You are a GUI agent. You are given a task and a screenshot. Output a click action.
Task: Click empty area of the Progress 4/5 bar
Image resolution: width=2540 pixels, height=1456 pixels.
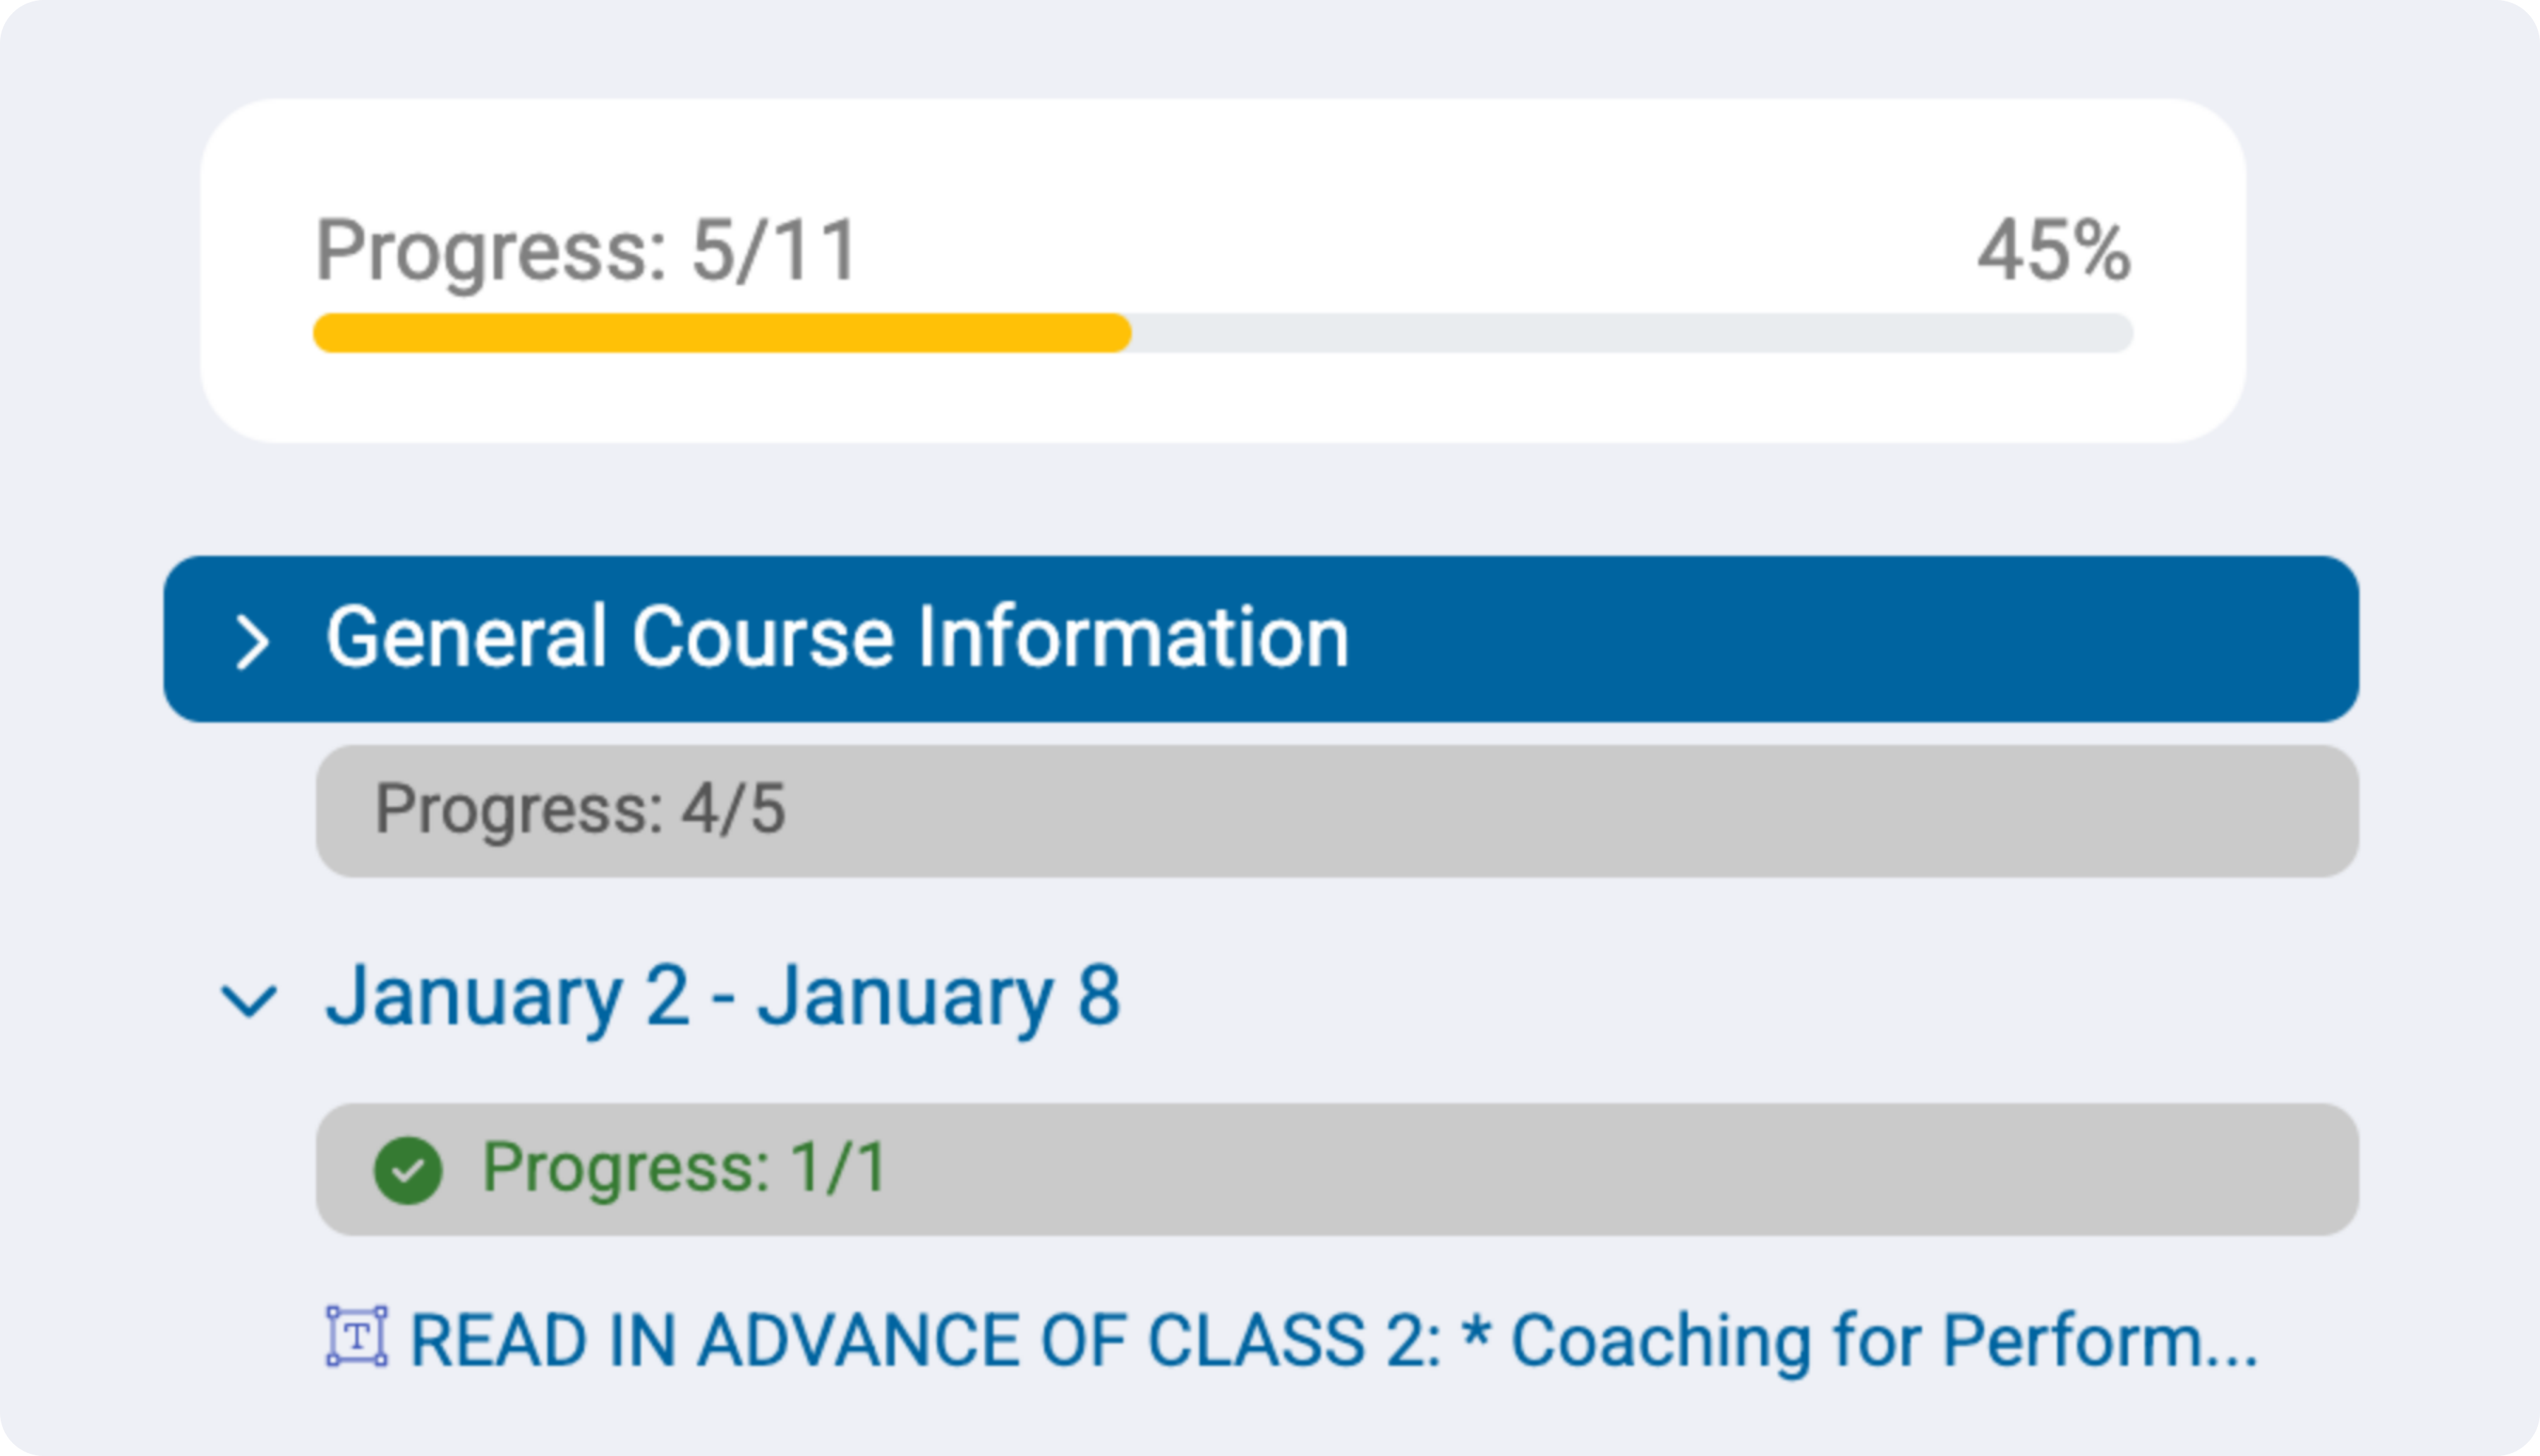[x=1570, y=811]
